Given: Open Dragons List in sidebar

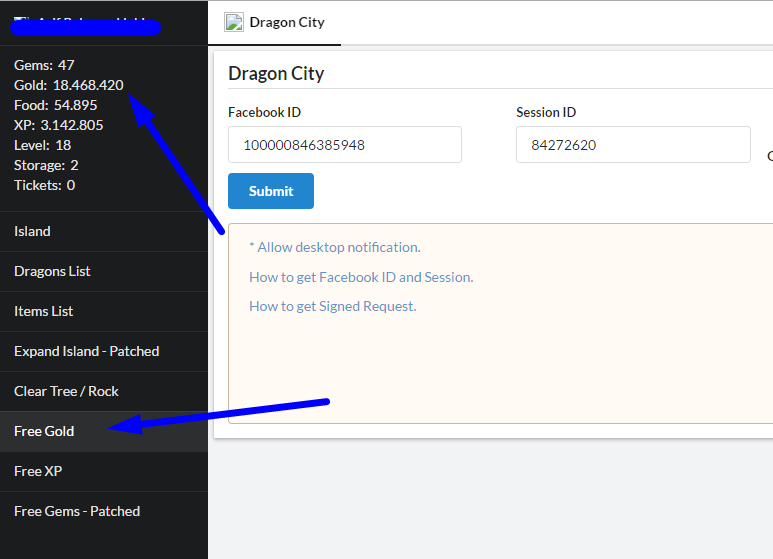Looking at the screenshot, I should click(x=104, y=271).
